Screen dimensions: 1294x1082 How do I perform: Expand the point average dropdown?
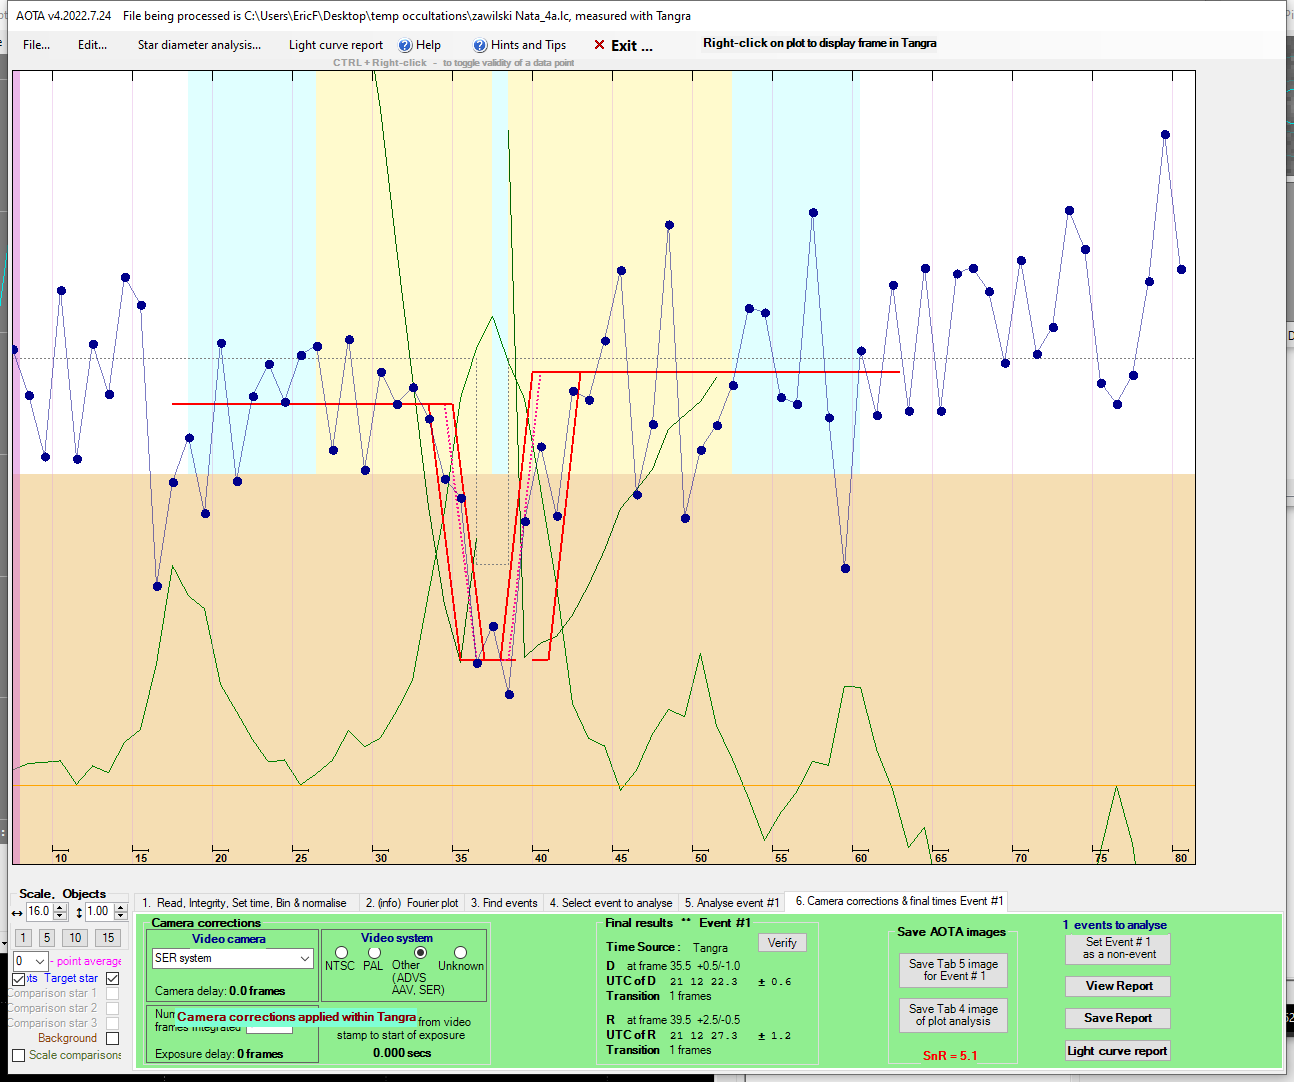40,962
